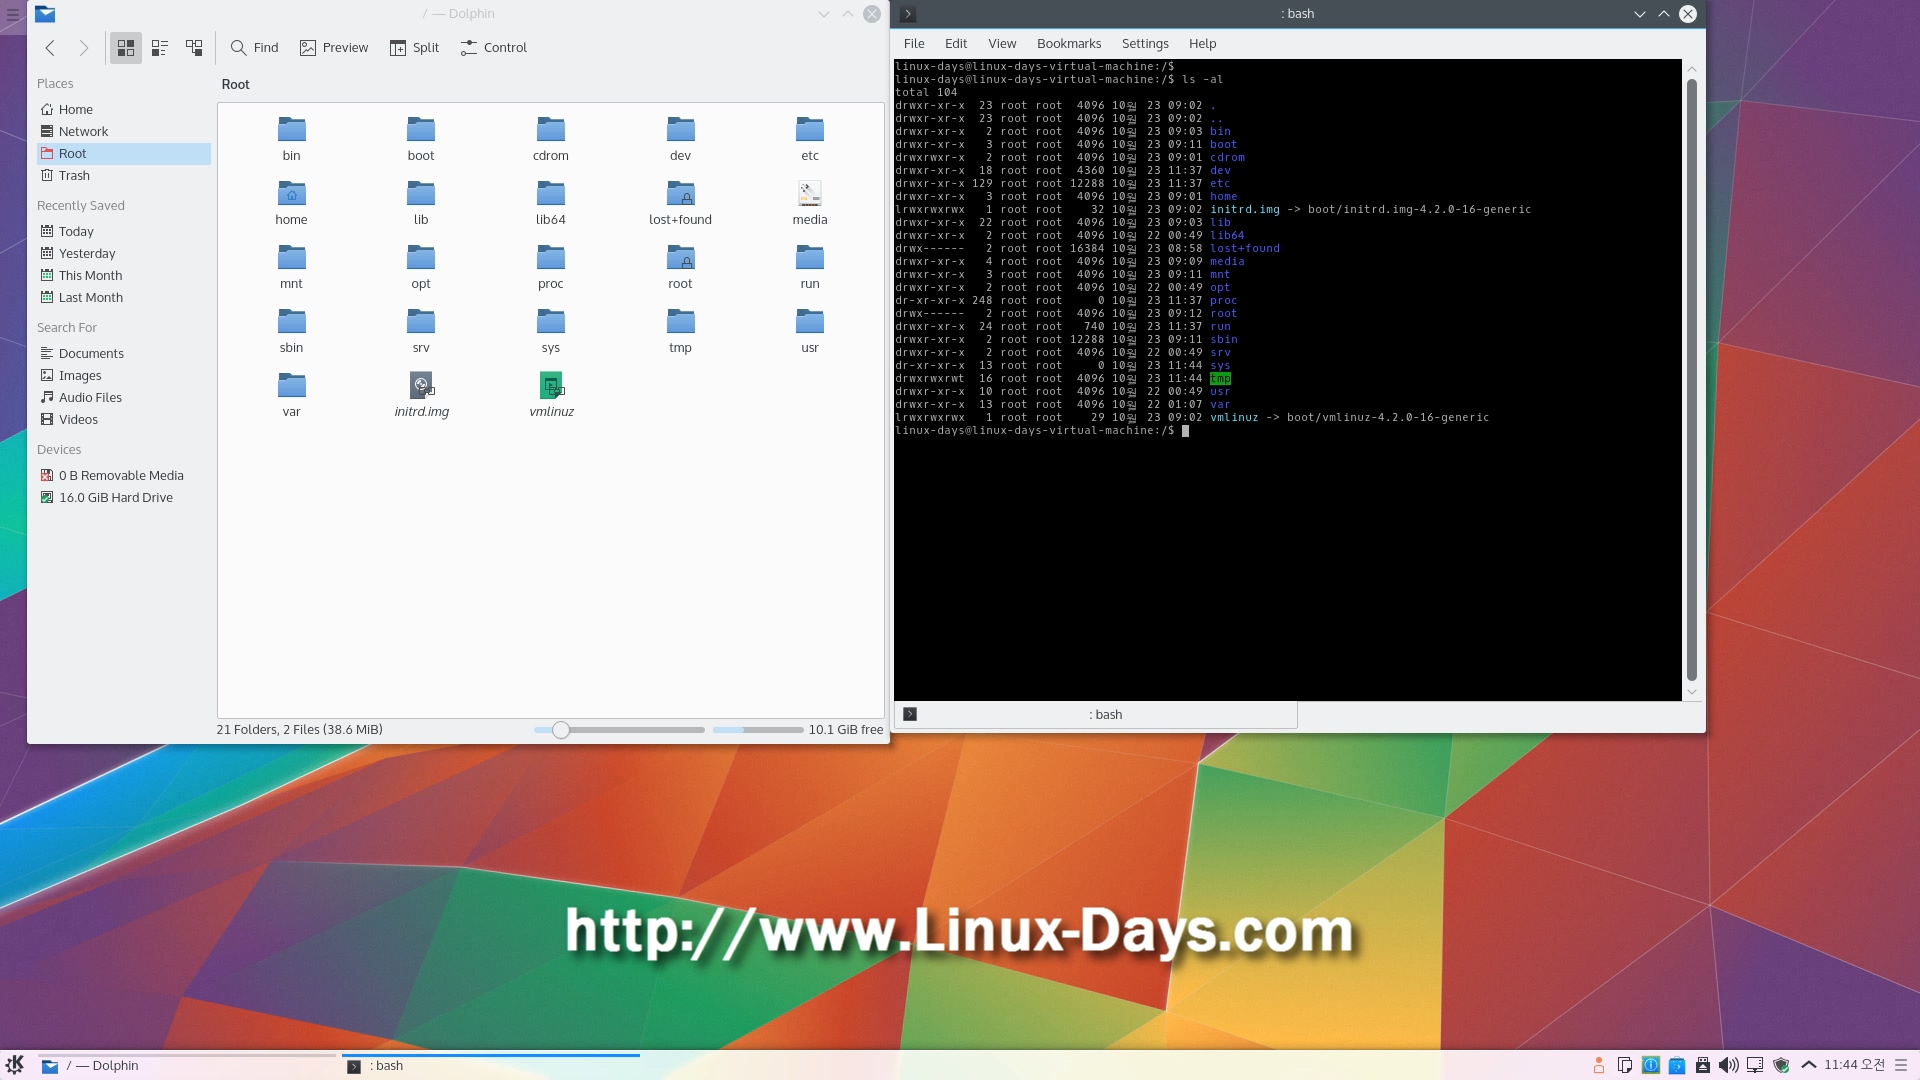
Task: Select the tmp folder icon
Action: pyautogui.click(x=681, y=322)
